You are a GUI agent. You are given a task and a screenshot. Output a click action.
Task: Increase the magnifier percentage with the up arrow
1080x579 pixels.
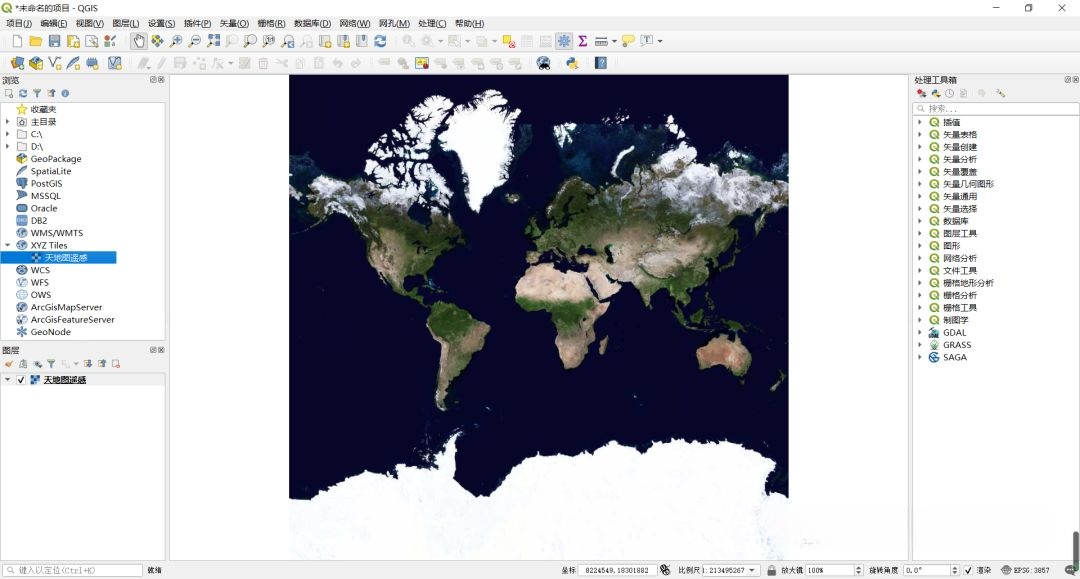pyautogui.click(x=858, y=567)
